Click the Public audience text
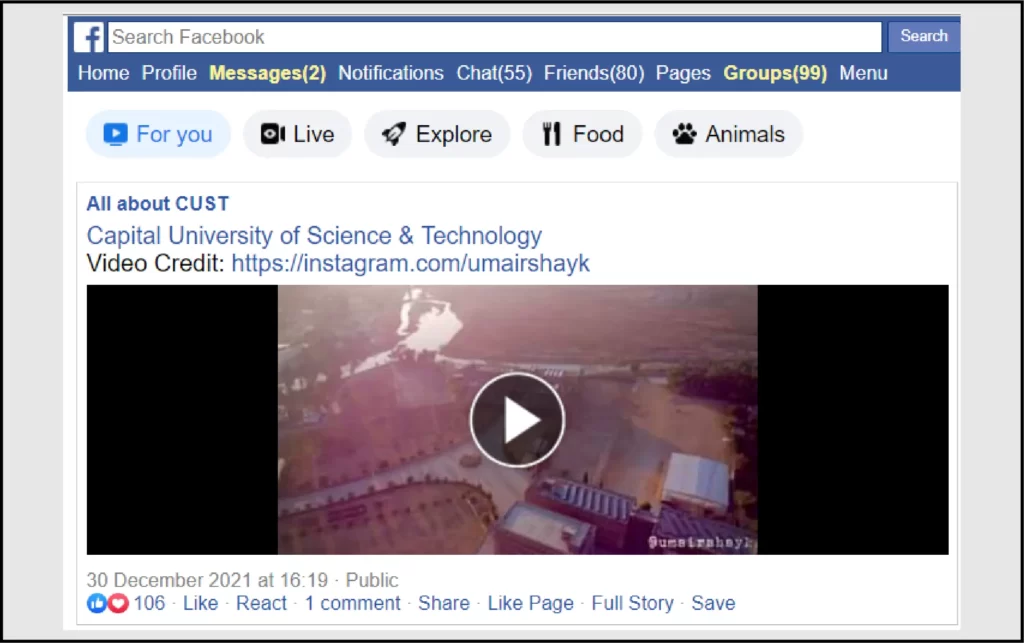The image size is (1024, 643). (x=372, y=580)
